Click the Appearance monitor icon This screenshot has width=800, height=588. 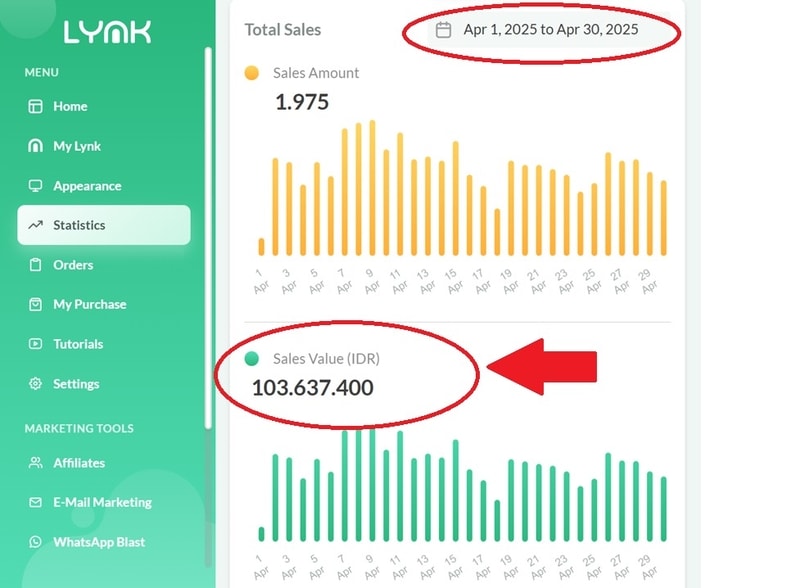click(x=36, y=186)
